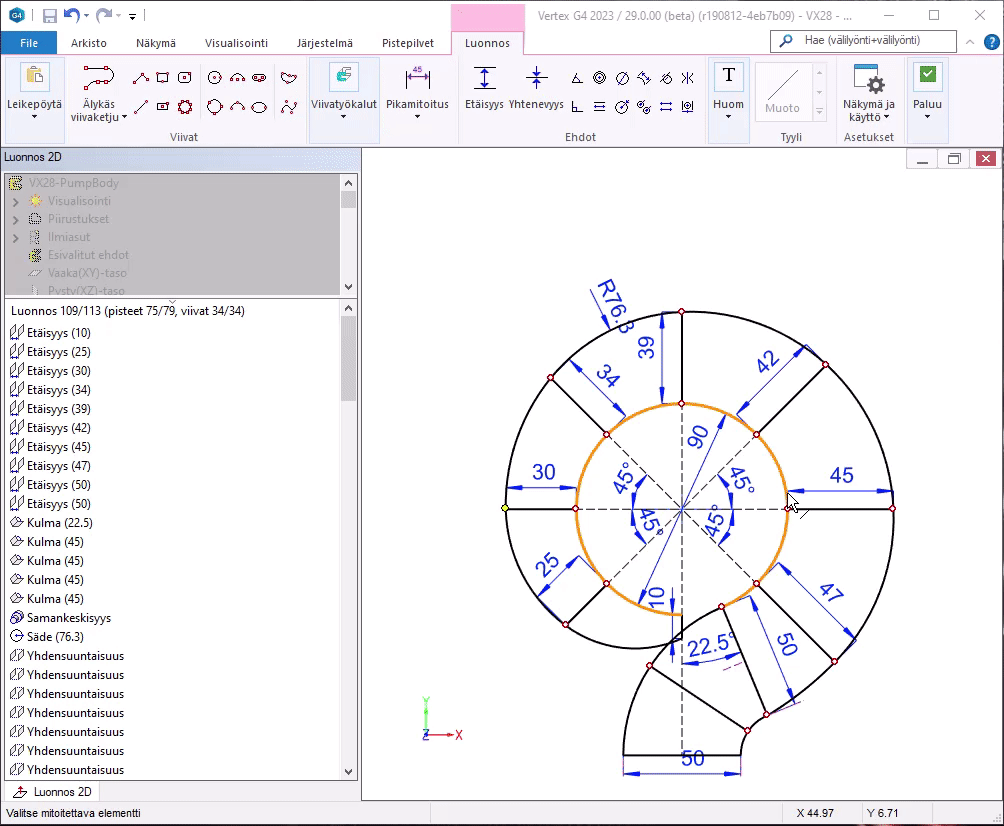This screenshot has width=1004, height=826.
Task: Open the File menu
Action: tap(29, 43)
